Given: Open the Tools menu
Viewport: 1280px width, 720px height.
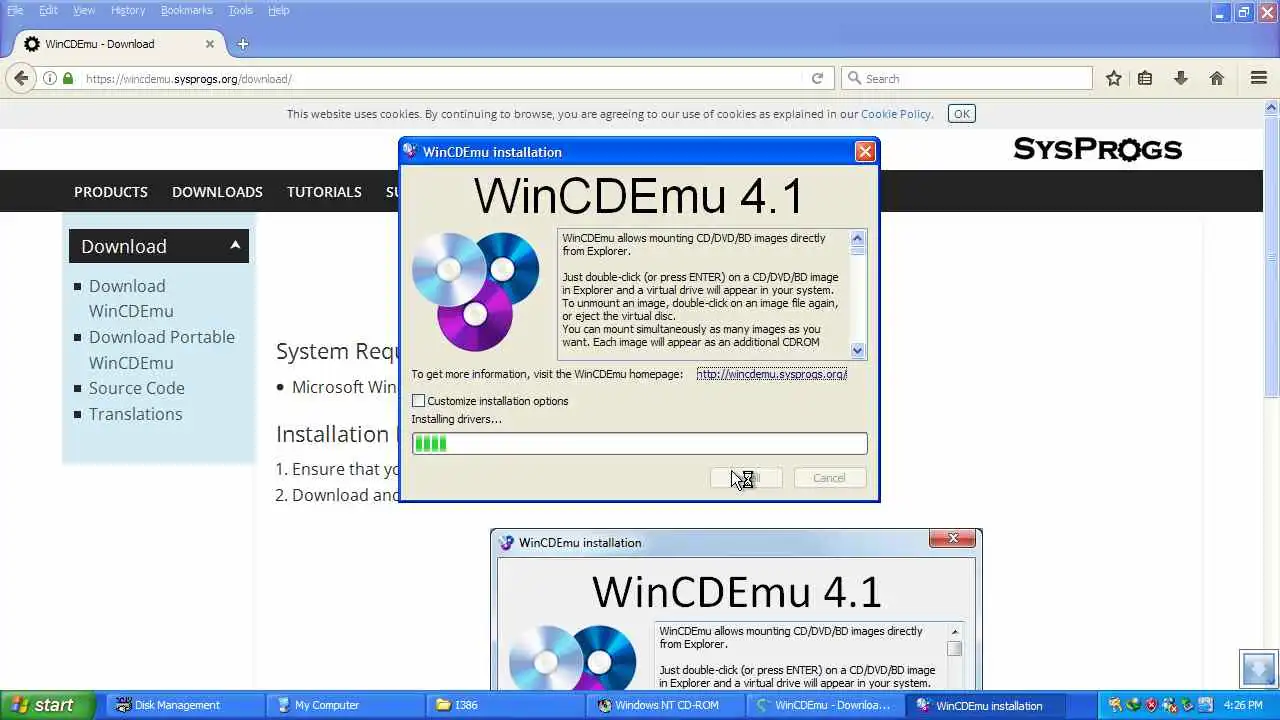Looking at the screenshot, I should click(240, 10).
